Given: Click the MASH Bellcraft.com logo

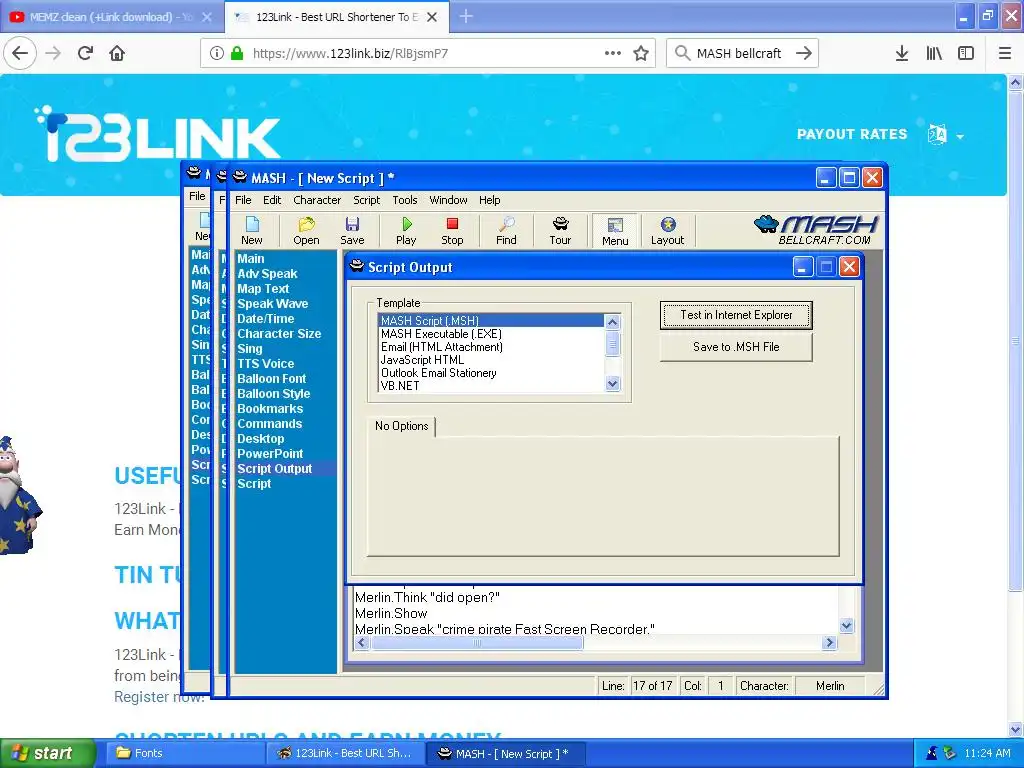Looking at the screenshot, I should tap(816, 230).
